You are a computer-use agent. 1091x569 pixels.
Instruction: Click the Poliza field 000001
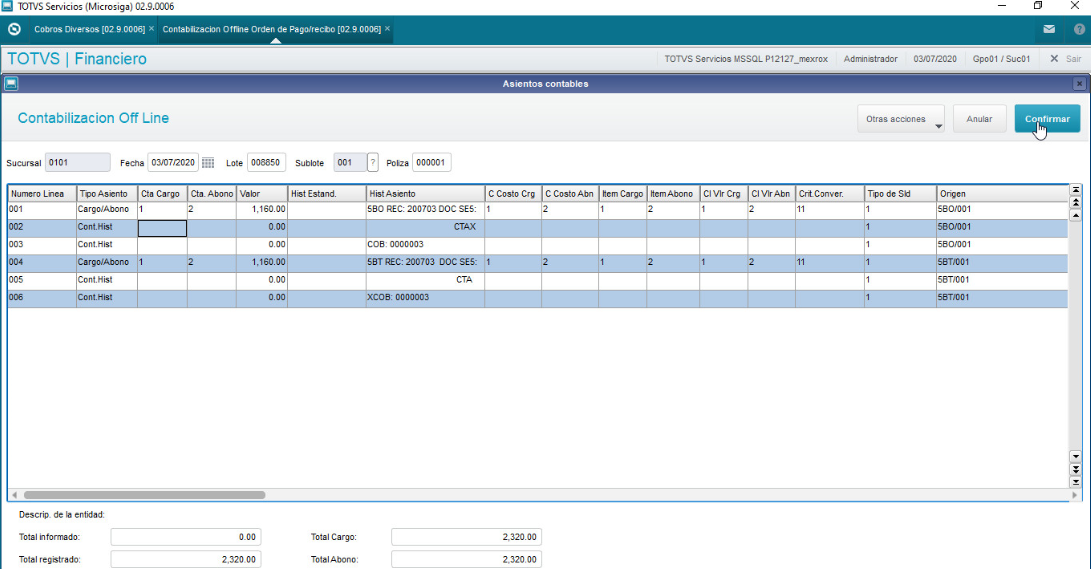[x=431, y=163]
